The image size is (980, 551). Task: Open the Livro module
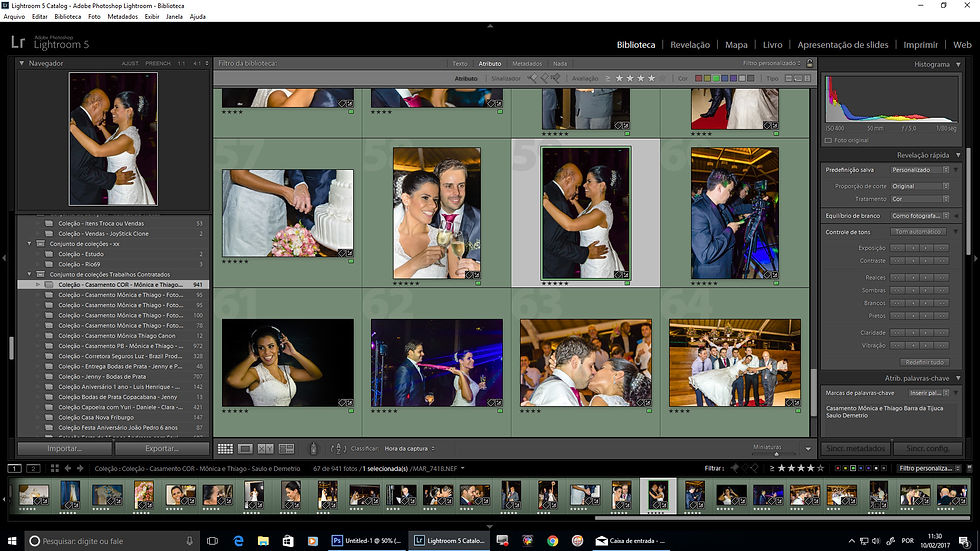772,45
